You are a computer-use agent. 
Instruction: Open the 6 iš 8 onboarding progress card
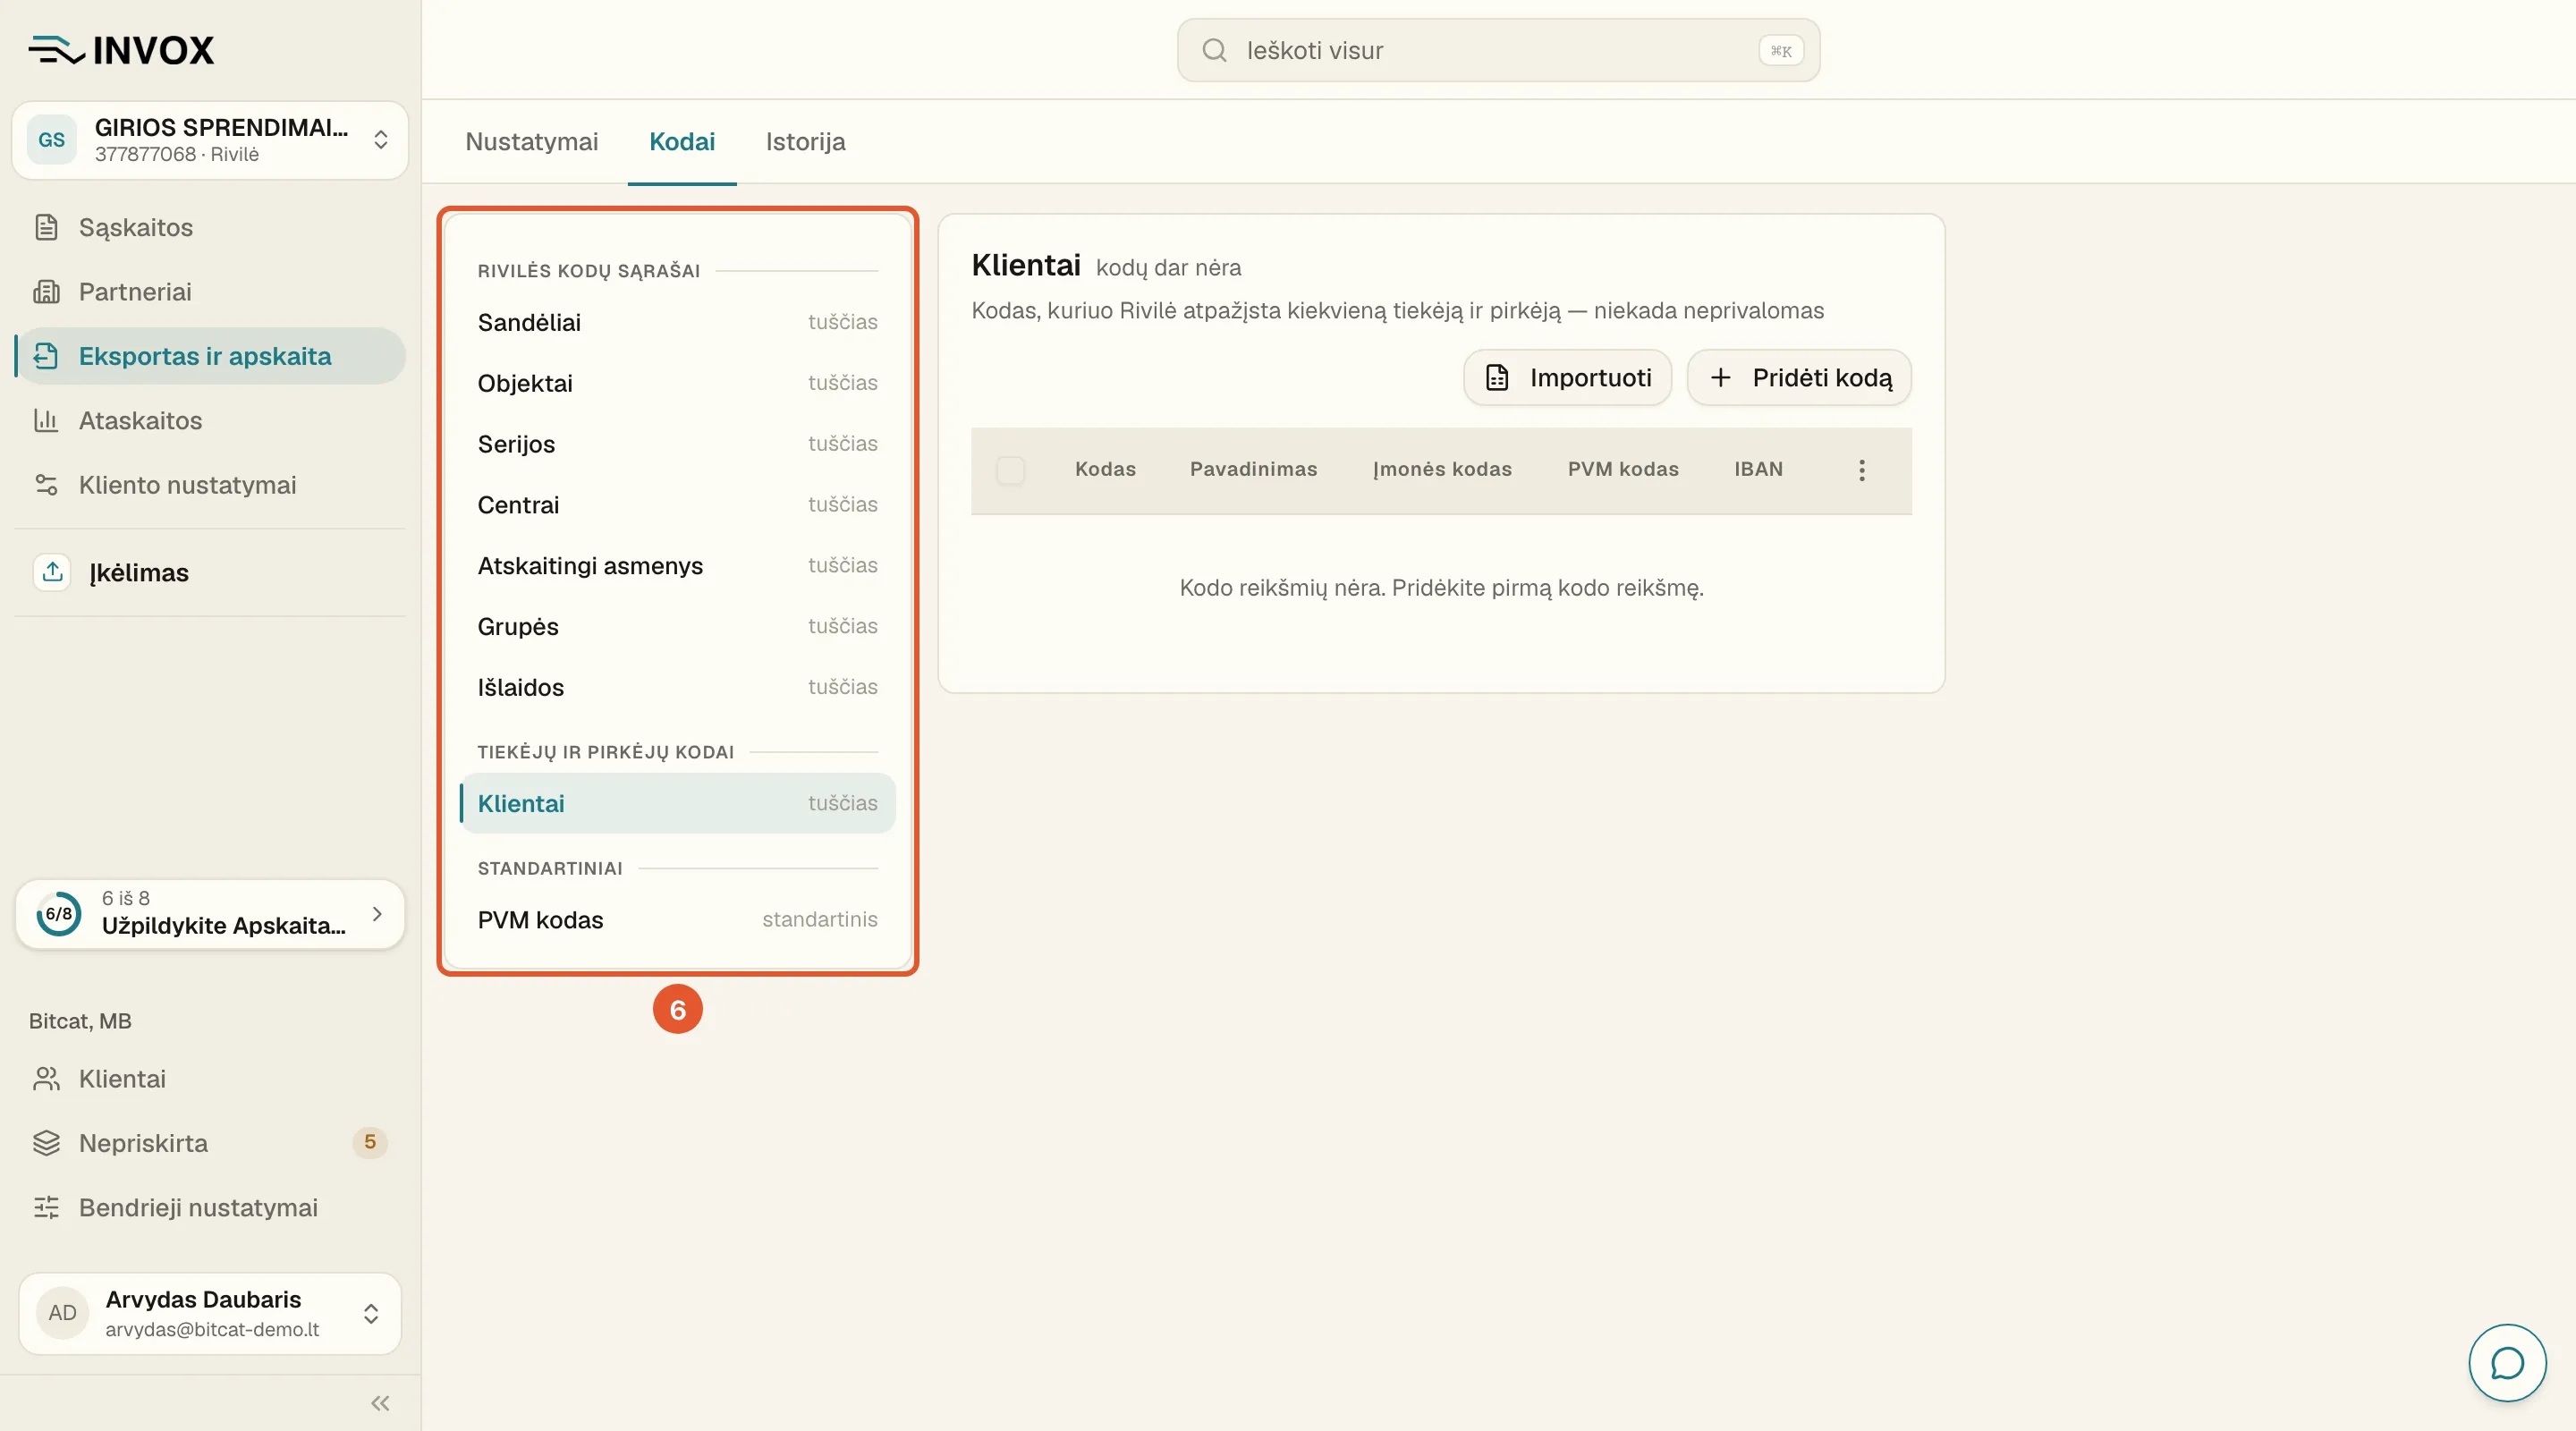210,913
